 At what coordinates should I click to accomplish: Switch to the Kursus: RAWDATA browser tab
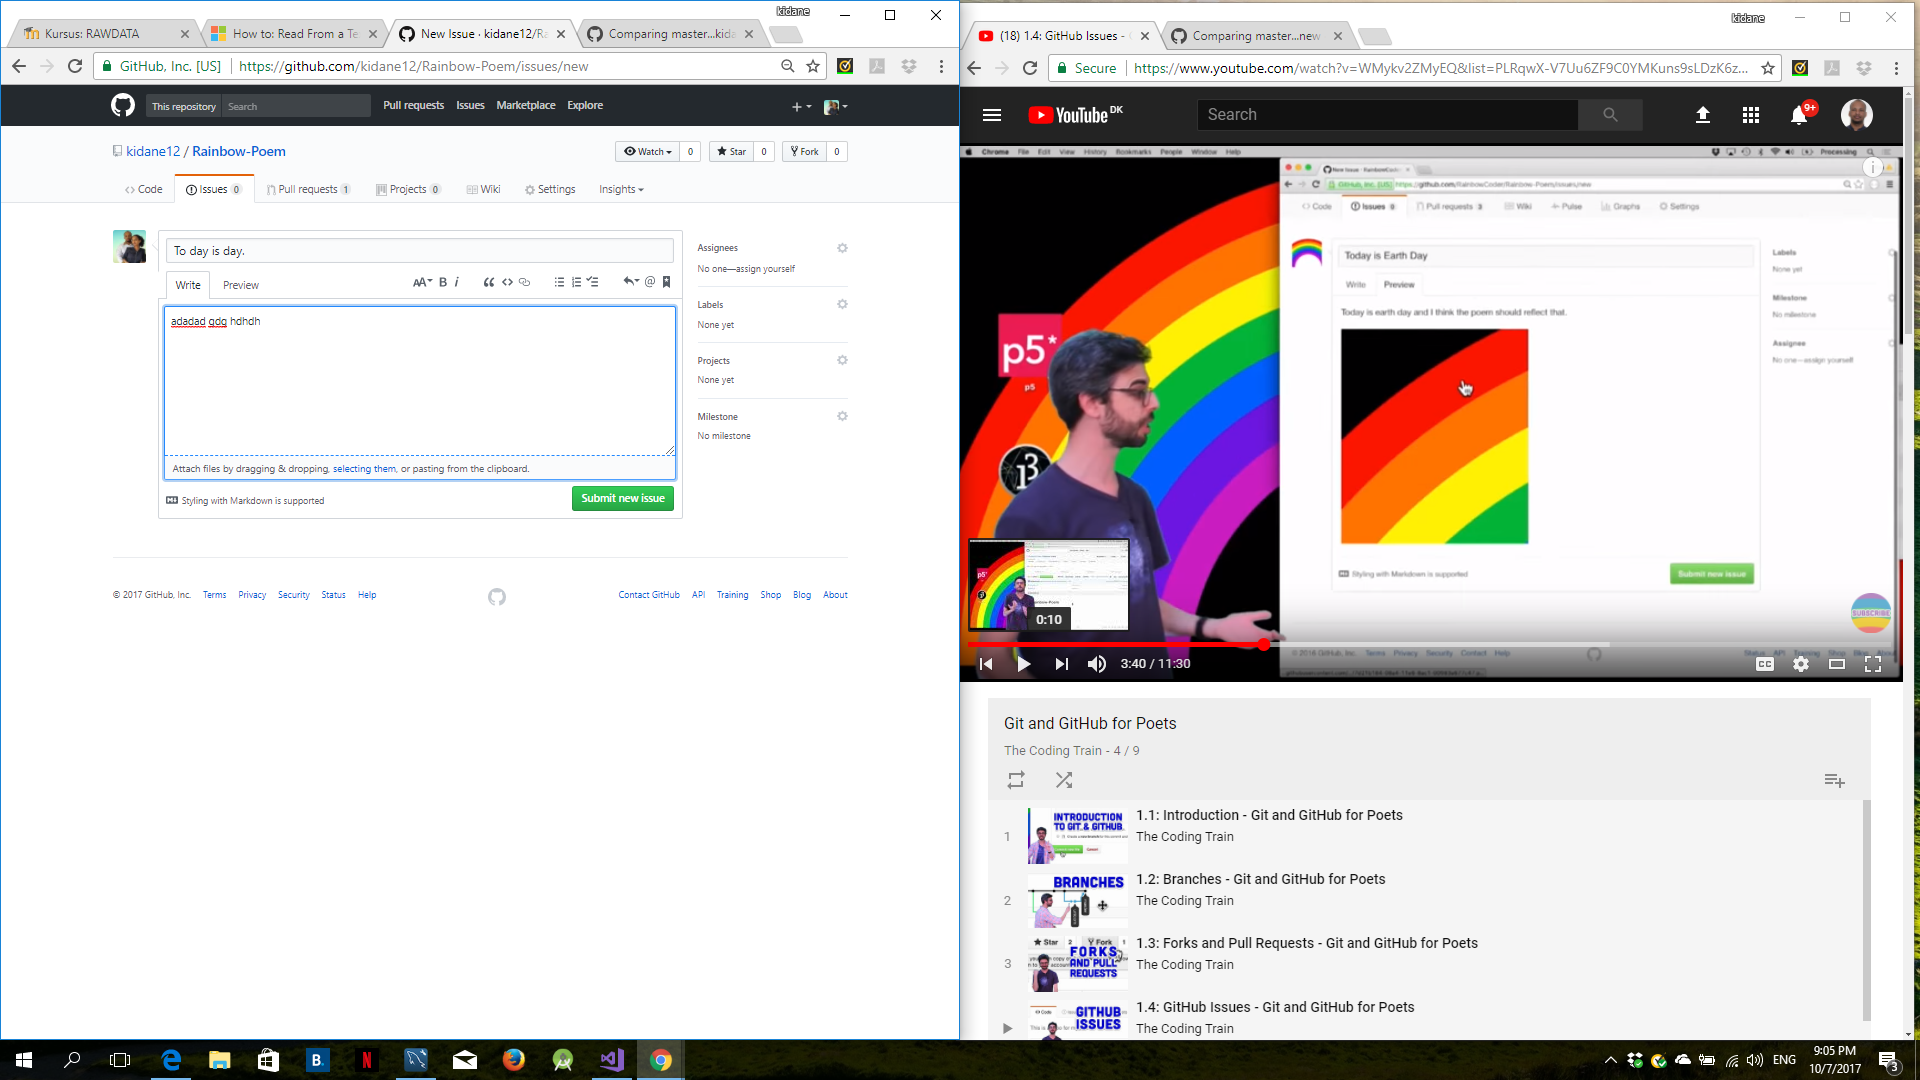pos(105,33)
